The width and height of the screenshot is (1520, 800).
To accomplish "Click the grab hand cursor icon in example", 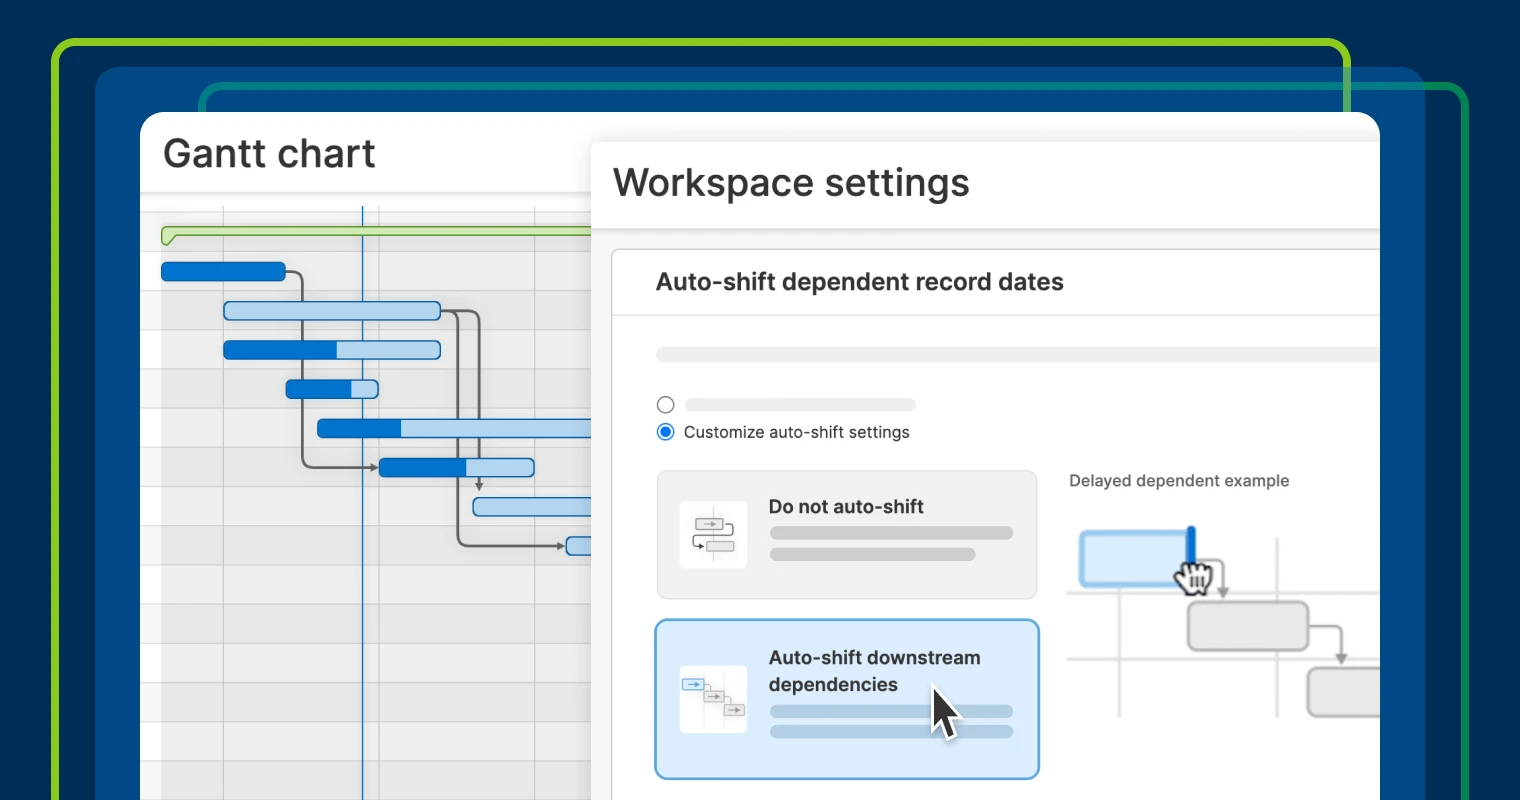I will click(x=1193, y=577).
